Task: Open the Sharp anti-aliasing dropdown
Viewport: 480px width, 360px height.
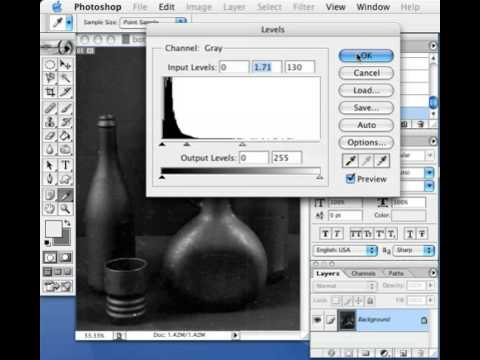Action: pos(414,250)
